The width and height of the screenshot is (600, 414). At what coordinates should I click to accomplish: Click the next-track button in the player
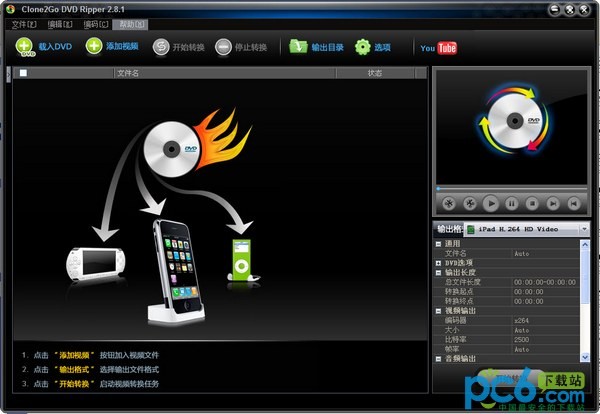pyautogui.click(x=553, y=204)
